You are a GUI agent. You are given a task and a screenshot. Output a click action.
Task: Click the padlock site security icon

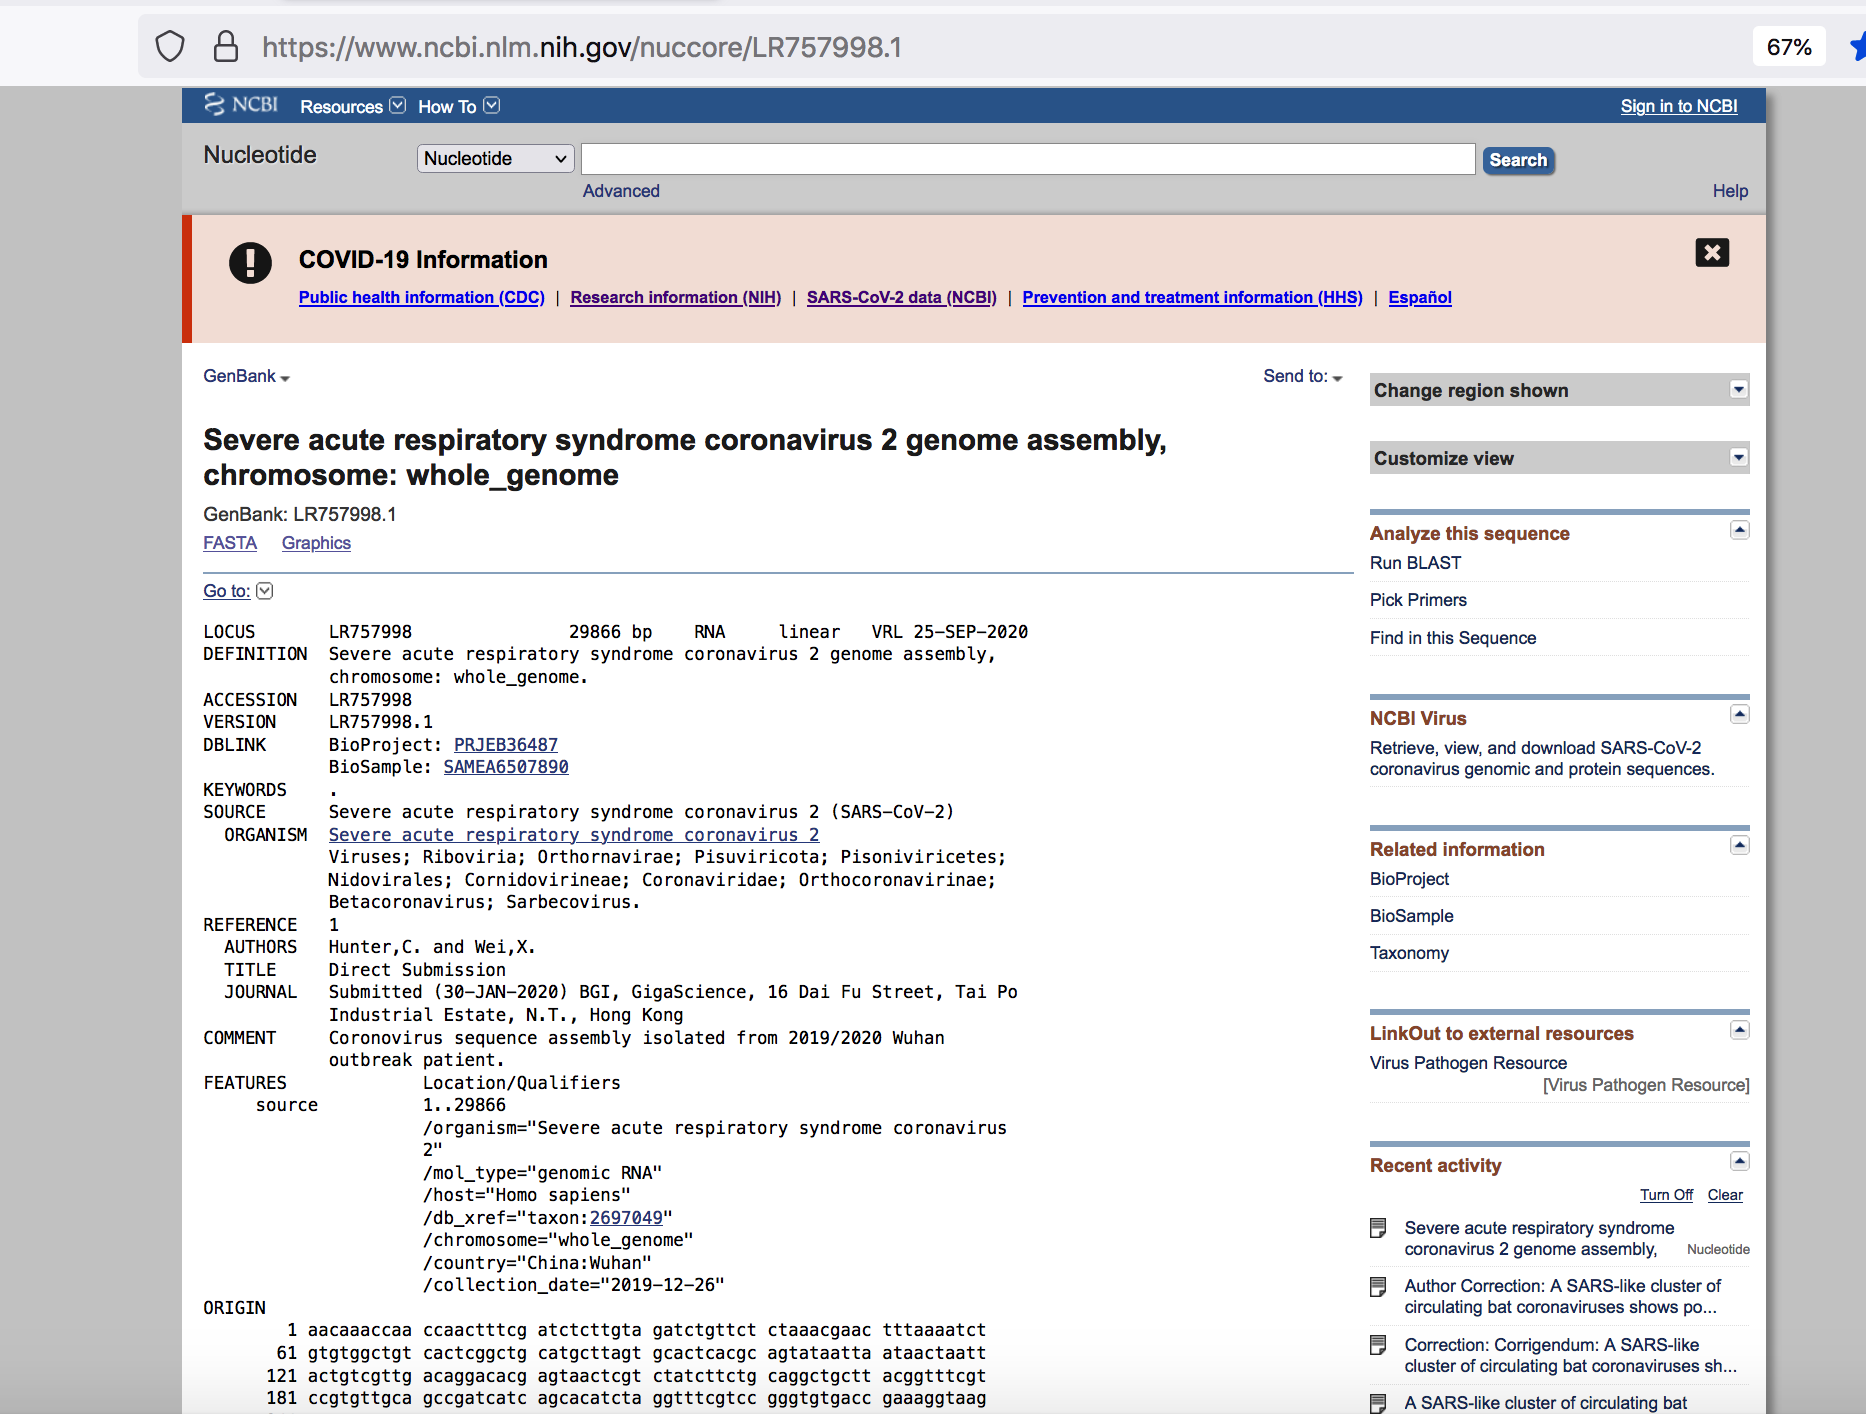tap(226, 47)
